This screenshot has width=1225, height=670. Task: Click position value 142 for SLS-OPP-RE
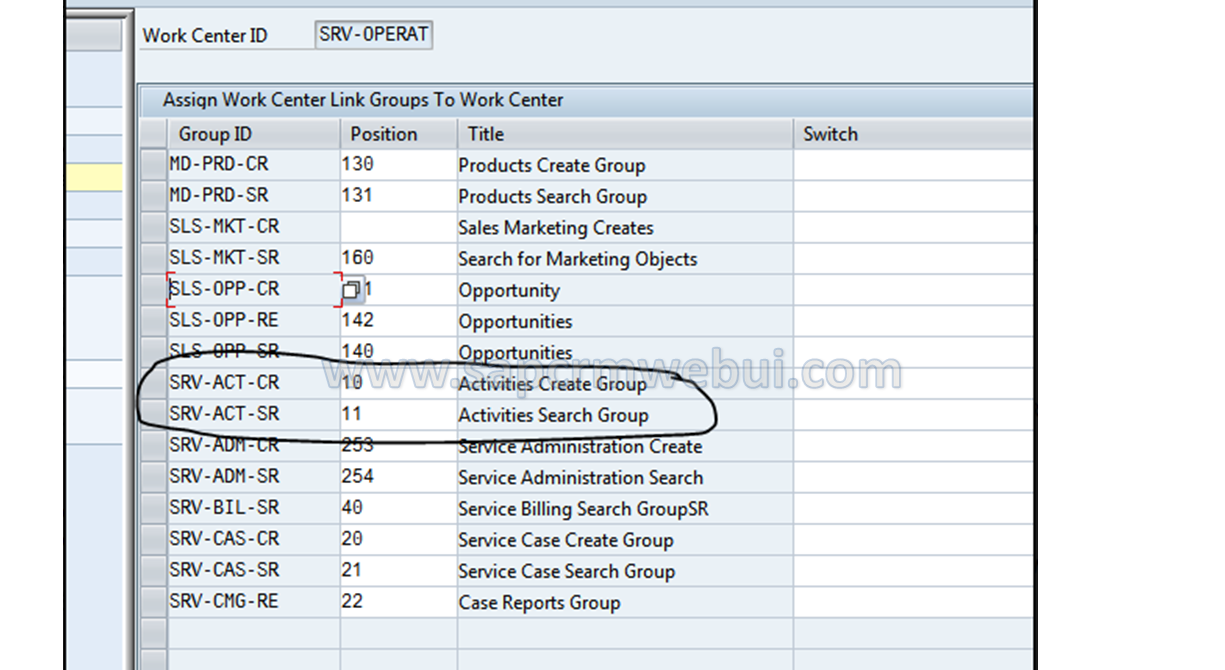click(399, 321)
